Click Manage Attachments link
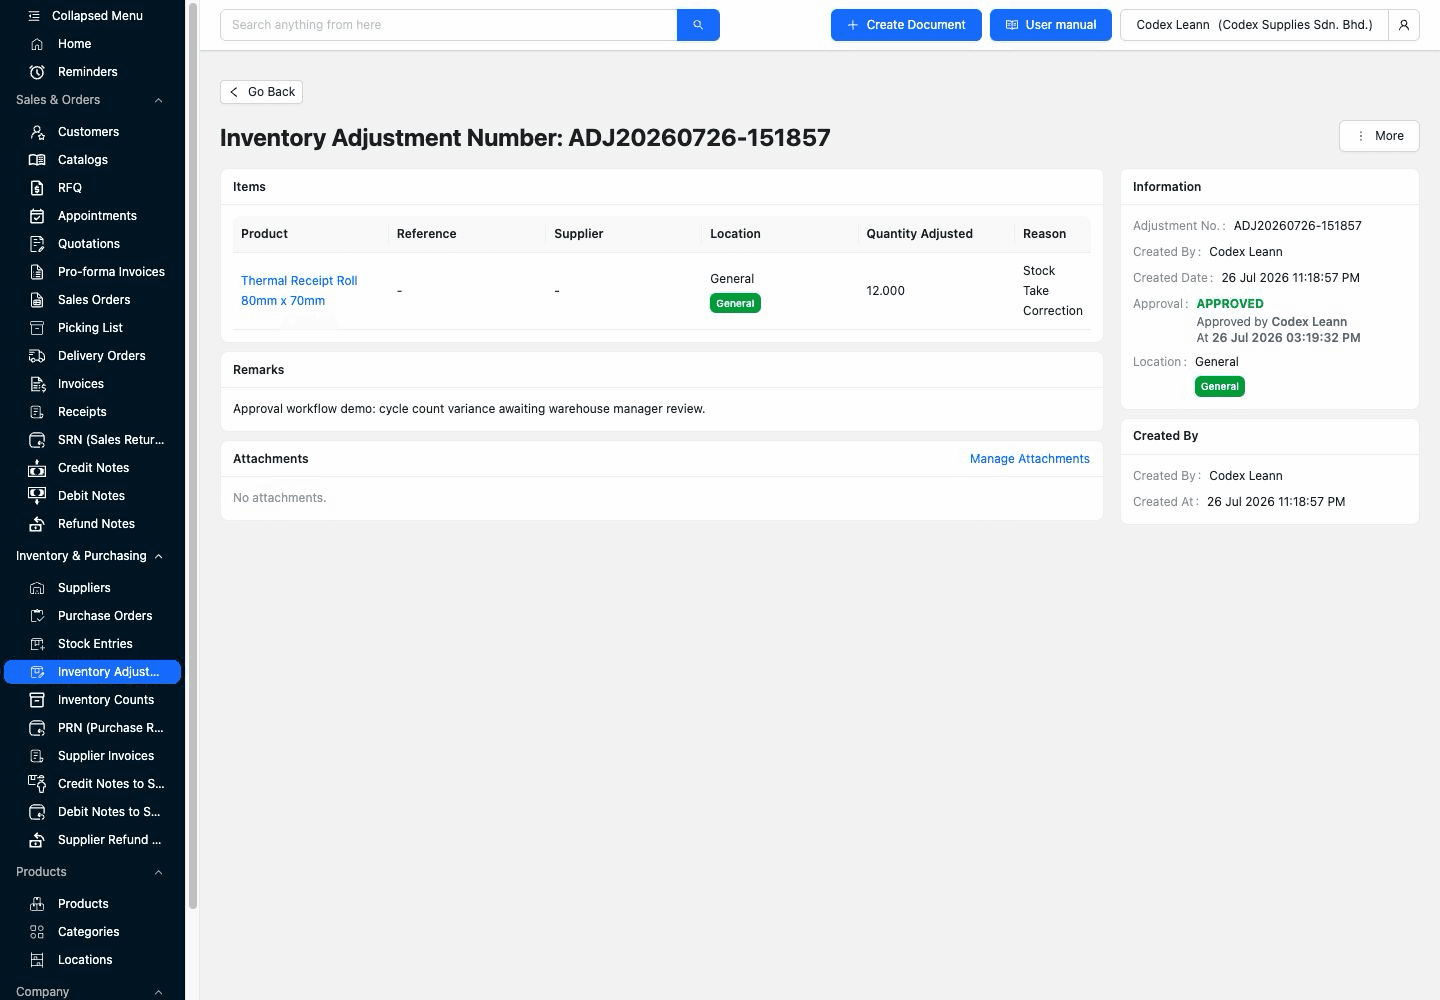The width and height of the screenshot is (1440, 1000). tap(1029, 459)
